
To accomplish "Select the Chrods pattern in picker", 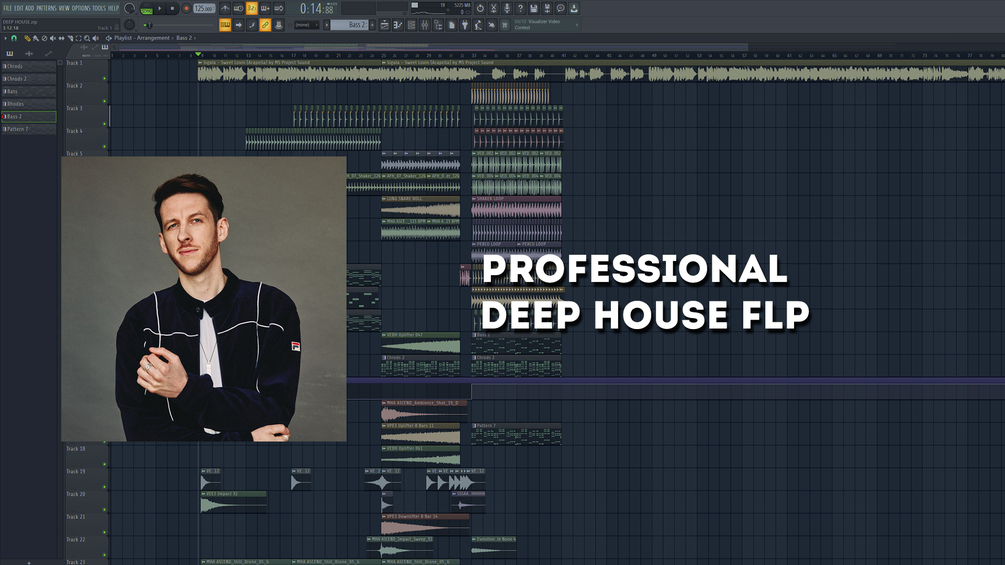I will tap(29, 66).
